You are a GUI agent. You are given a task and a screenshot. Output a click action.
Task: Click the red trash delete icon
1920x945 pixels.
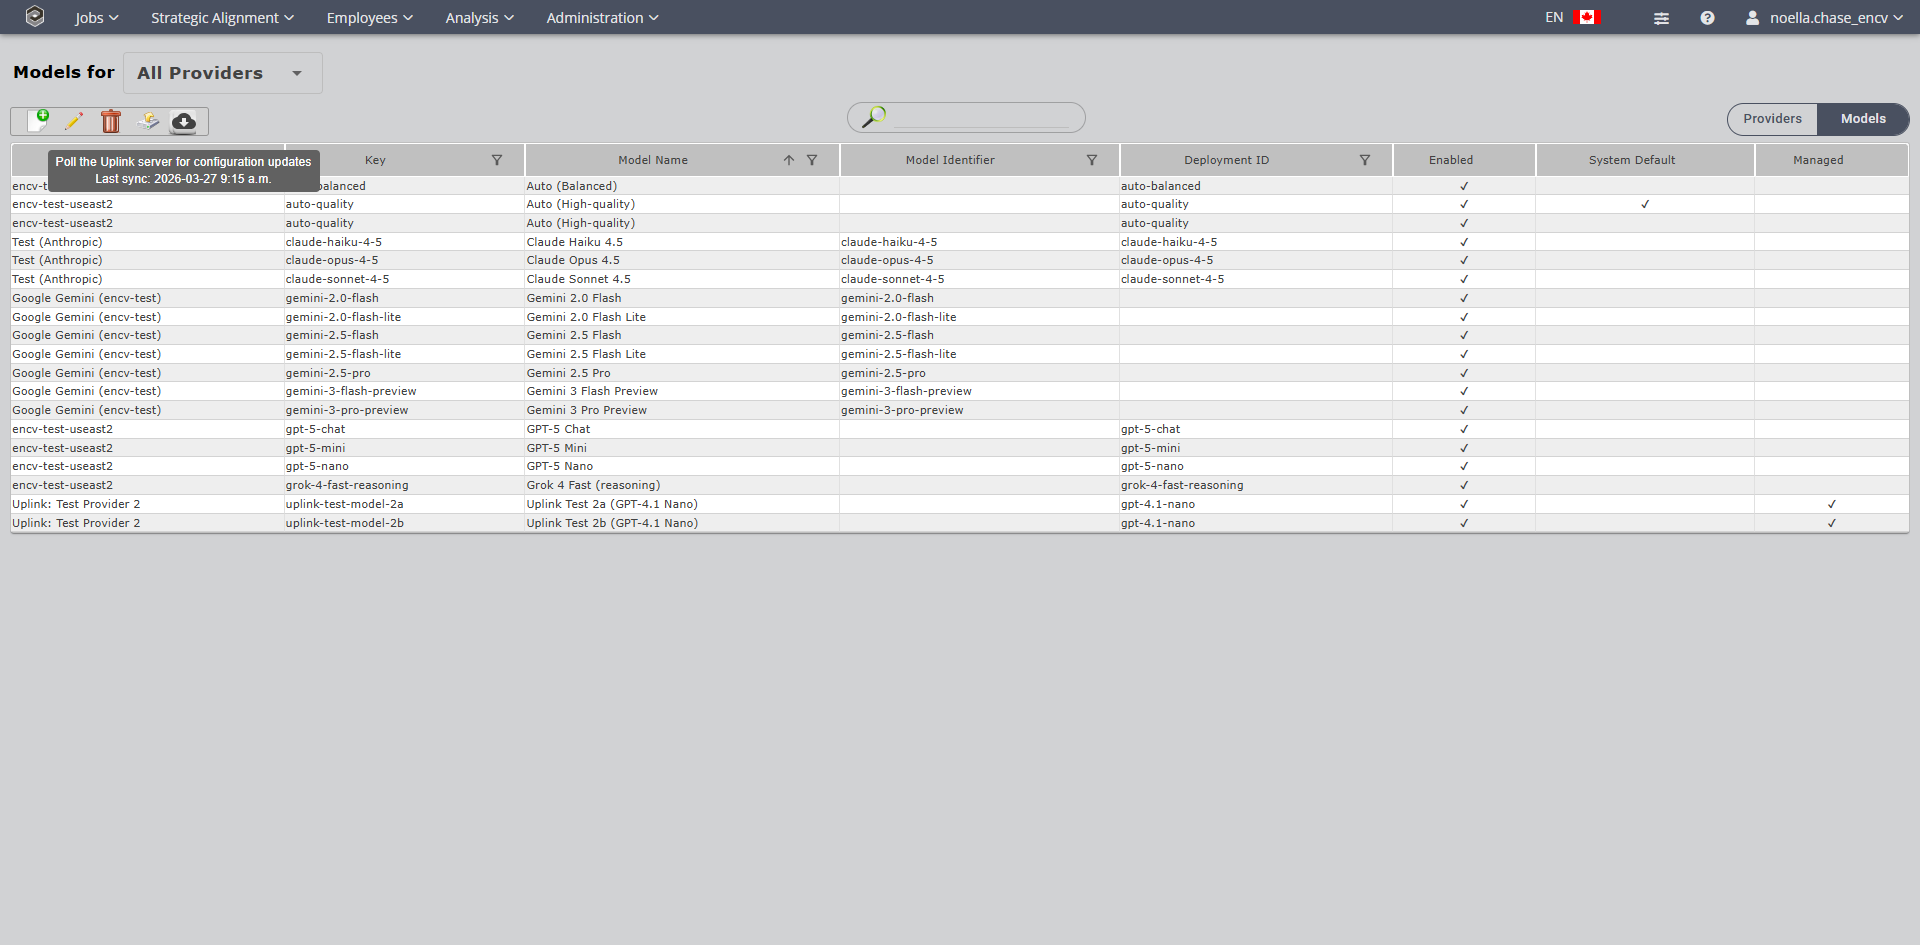tap(111, 121)
